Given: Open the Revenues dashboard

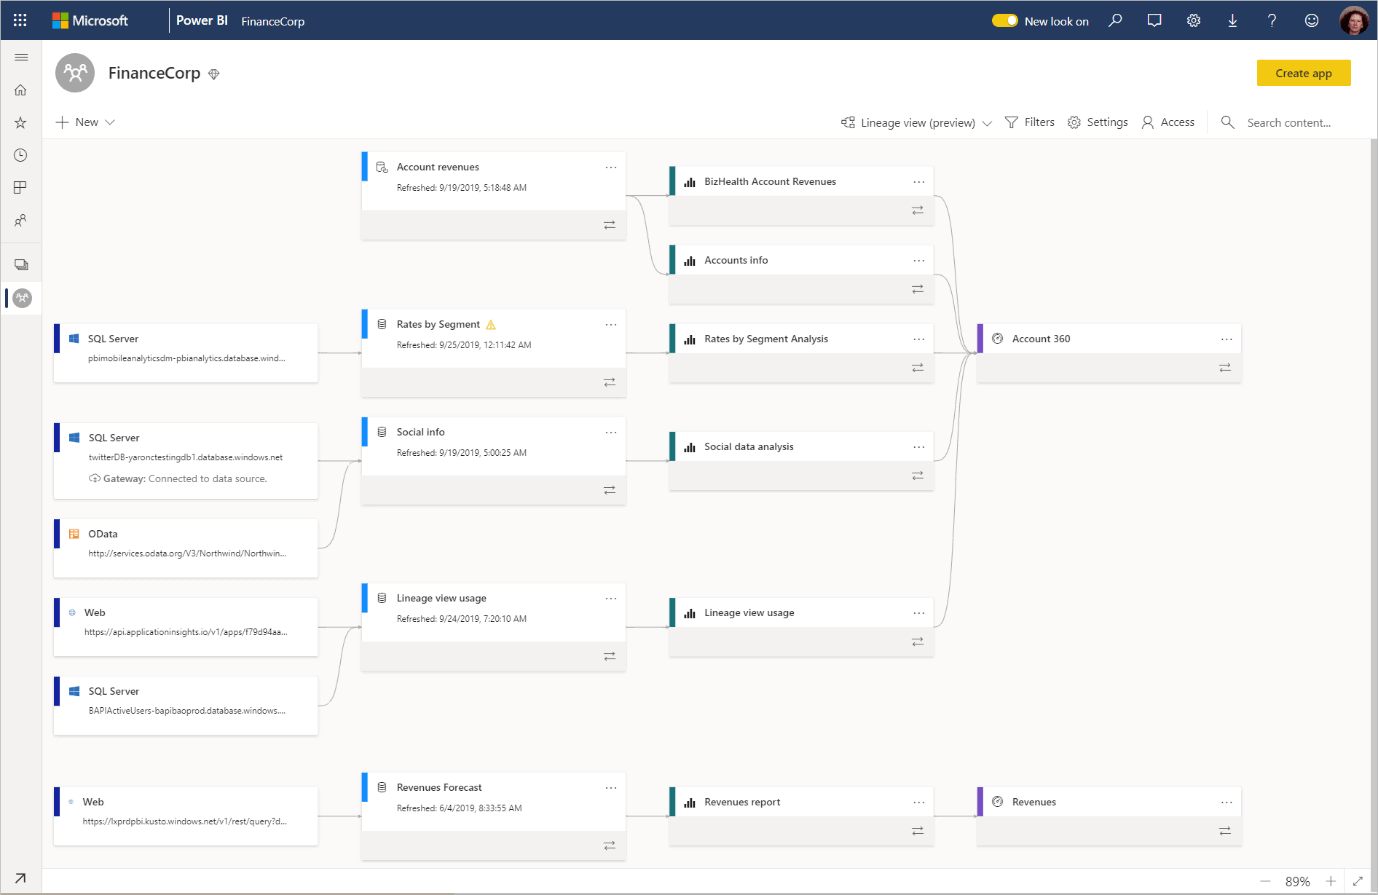Looking at the screenshot, I should click(1034, 802).
